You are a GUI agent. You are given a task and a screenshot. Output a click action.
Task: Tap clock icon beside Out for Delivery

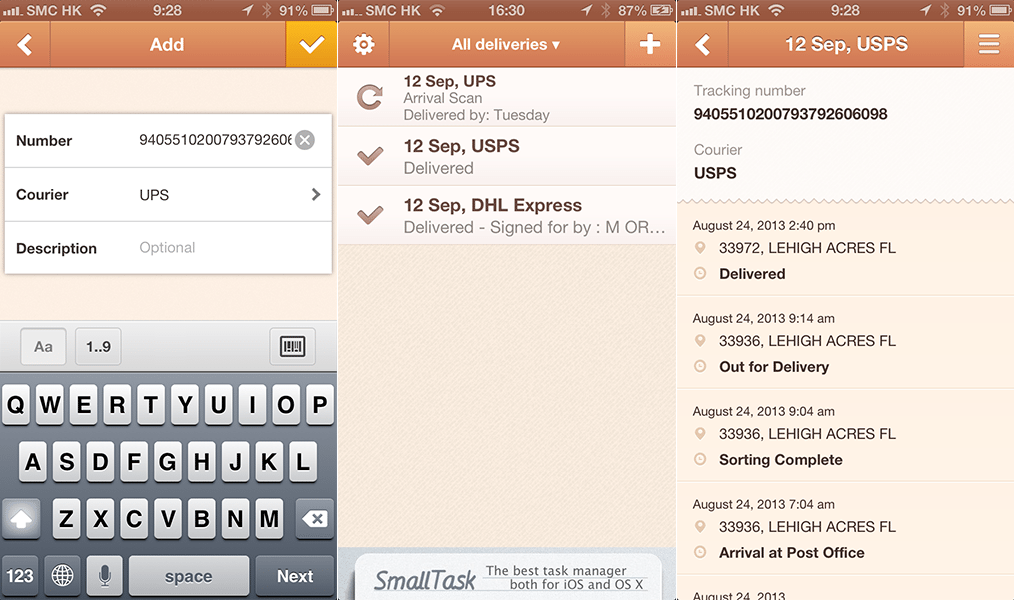click(x=700, y=367)
